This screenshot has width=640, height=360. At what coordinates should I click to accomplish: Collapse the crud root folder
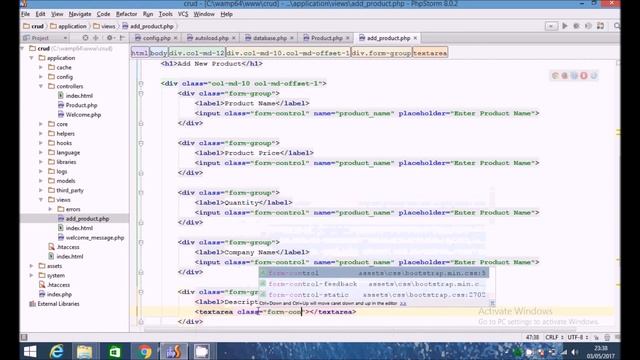pos(22,48)
